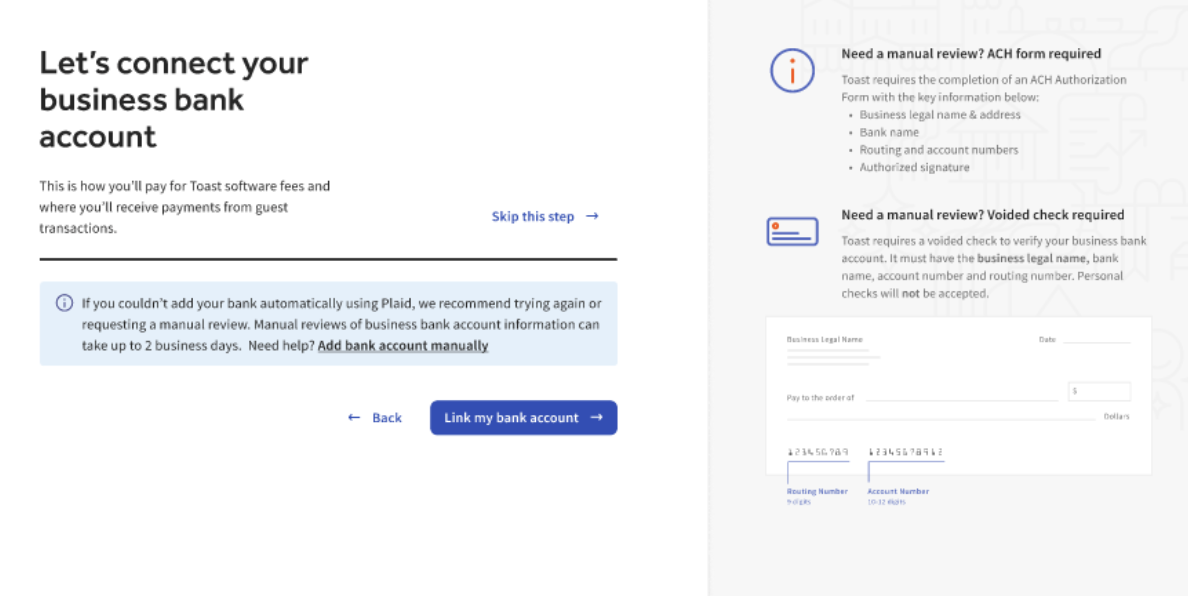Click the Bank name bullet item
Image resolution: width=1188 pixels, height=596 pixels.
(888, 132)
